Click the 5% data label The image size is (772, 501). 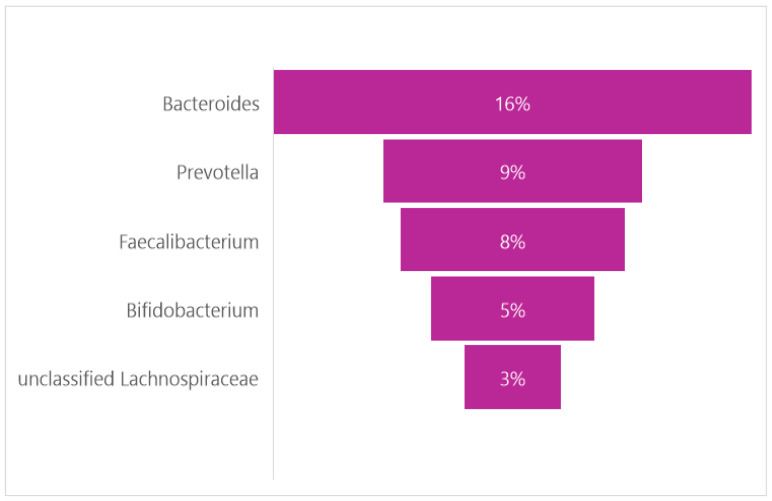[x=513, y=310]
